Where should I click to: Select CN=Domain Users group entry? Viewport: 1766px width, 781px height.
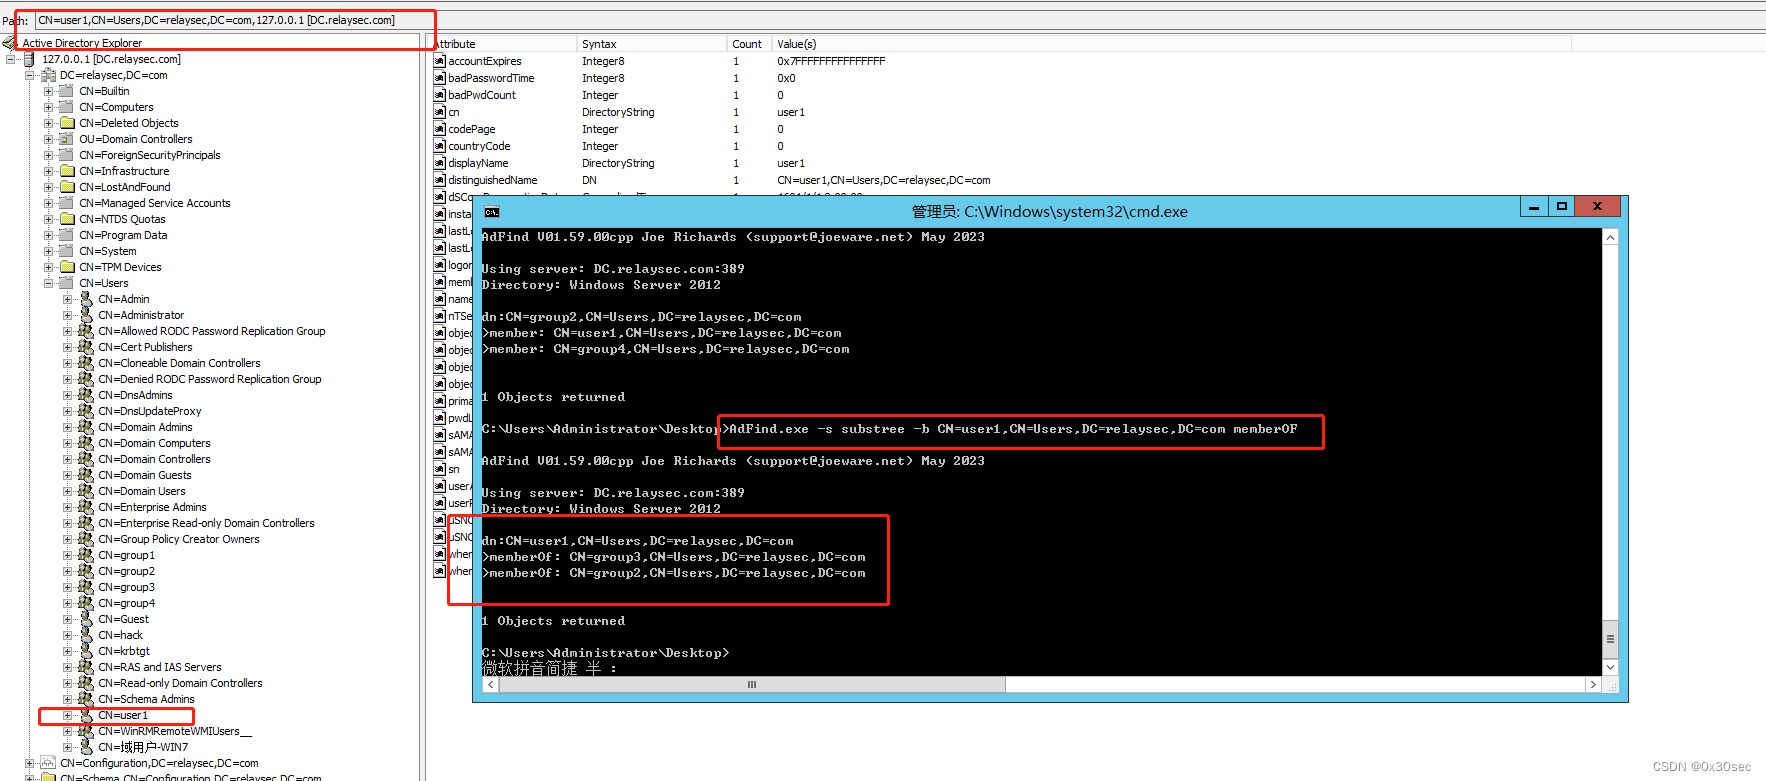coord(142,491)
